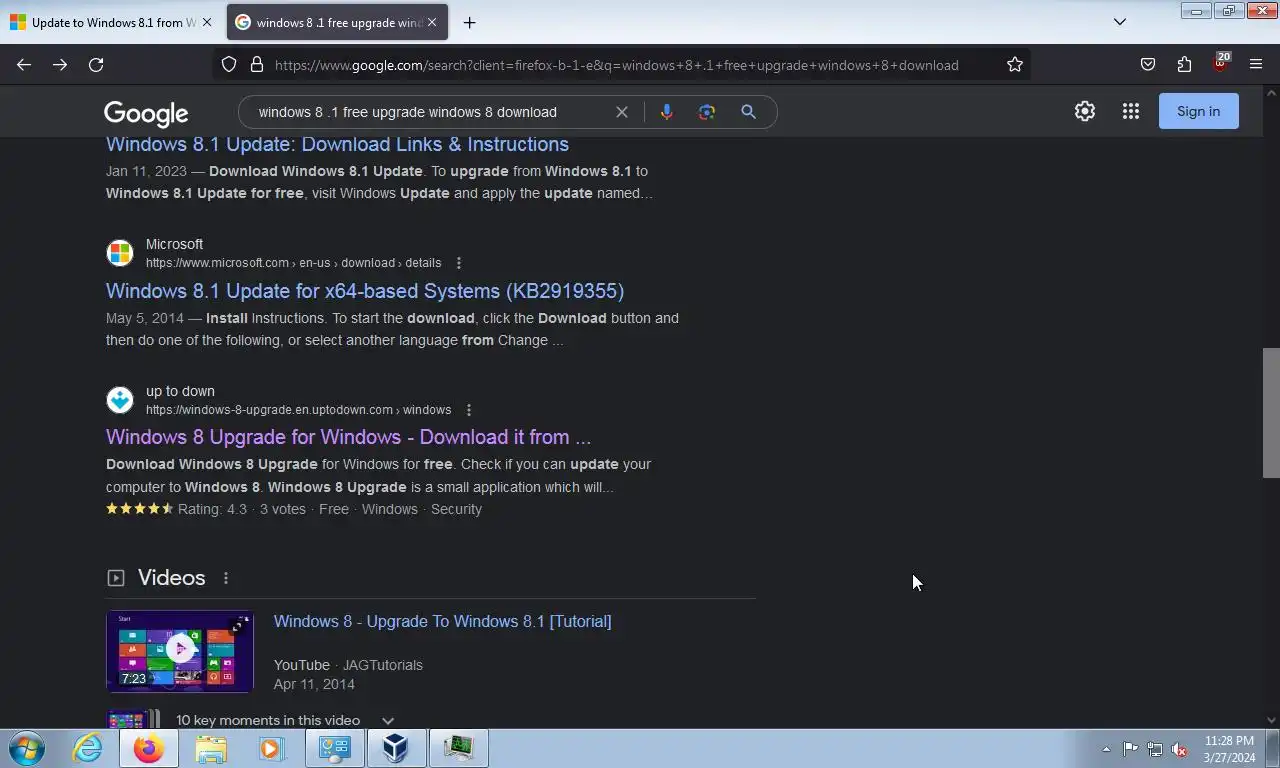Bookmark this page with star icon
Image resolution: width=1280 pixels, height=768 pixels.
(x=1015, y=65)
